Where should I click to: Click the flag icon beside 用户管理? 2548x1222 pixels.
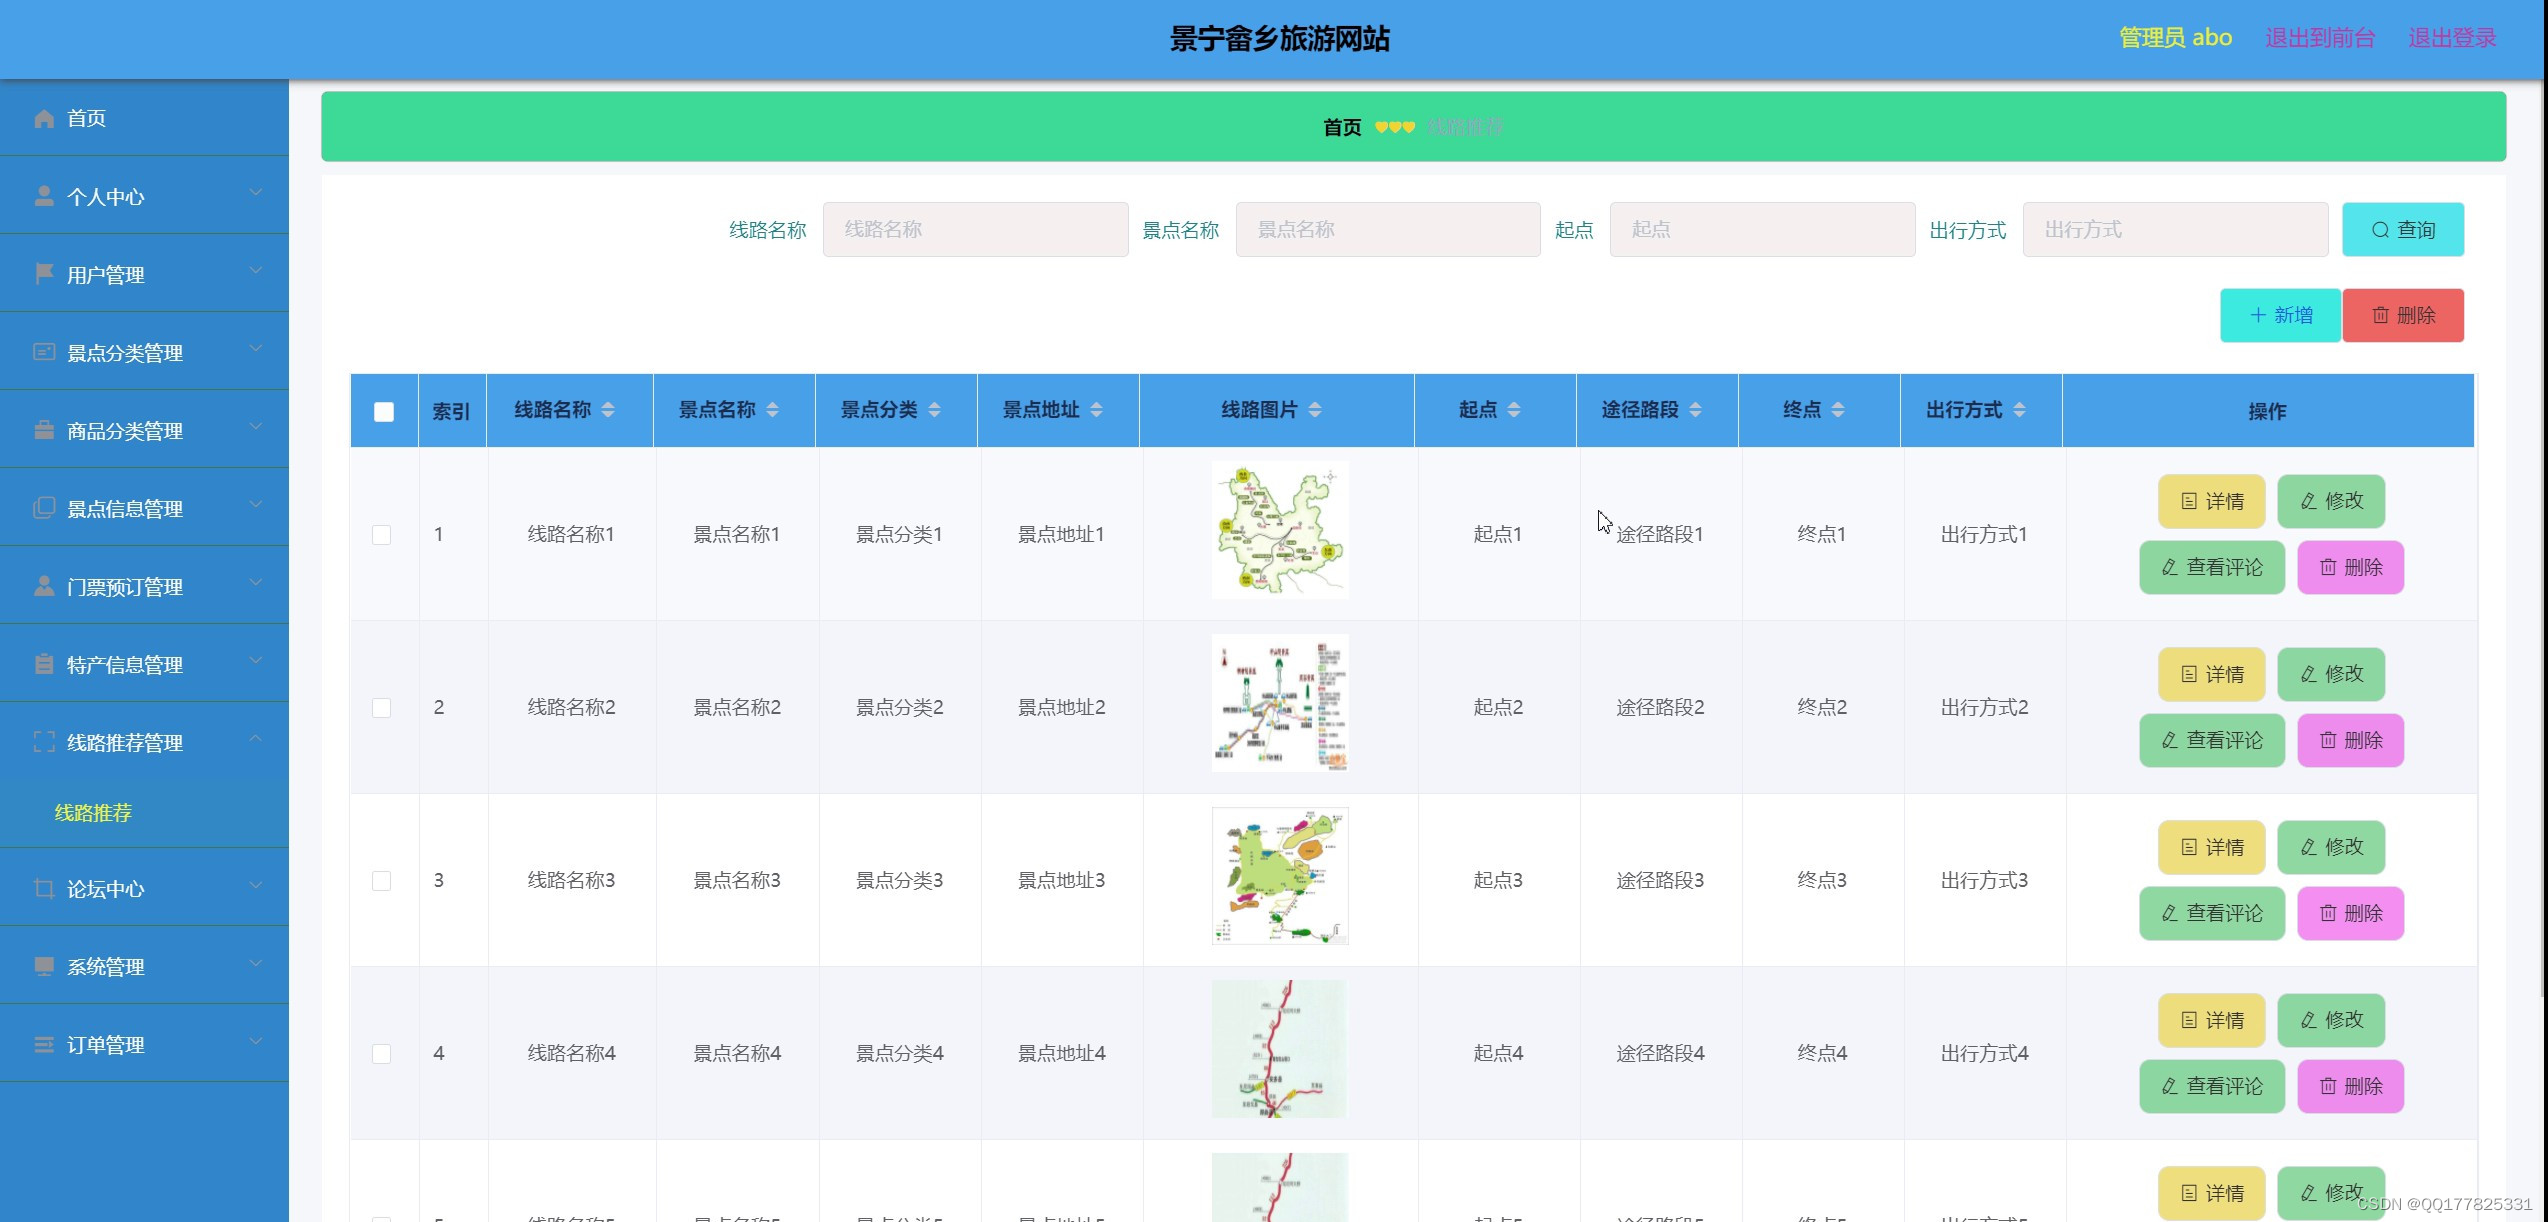click(x=44, y=274)
